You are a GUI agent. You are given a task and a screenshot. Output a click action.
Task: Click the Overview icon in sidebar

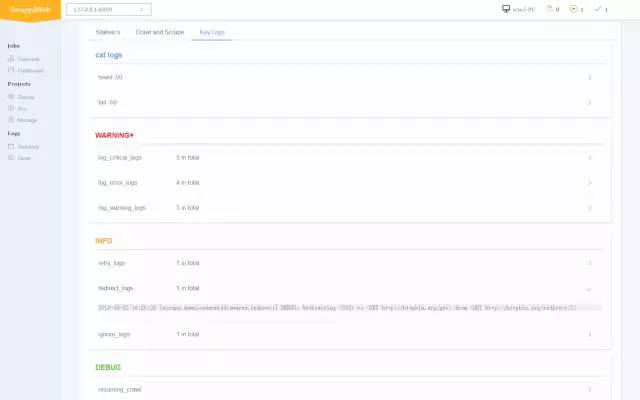[x=11, y=59]
